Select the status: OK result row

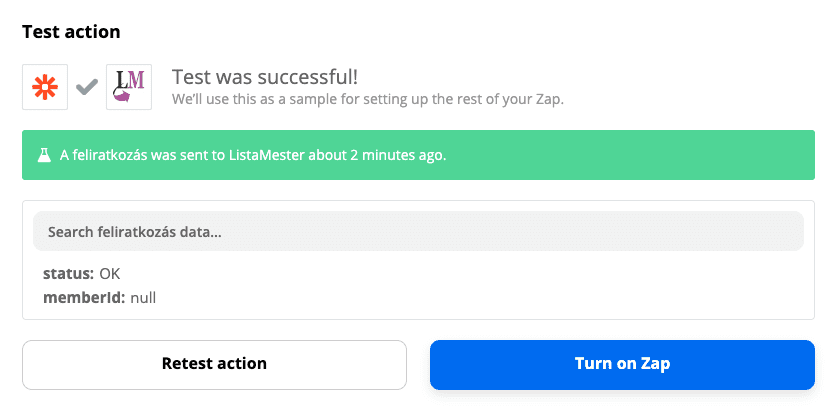[x=82, y=274]
